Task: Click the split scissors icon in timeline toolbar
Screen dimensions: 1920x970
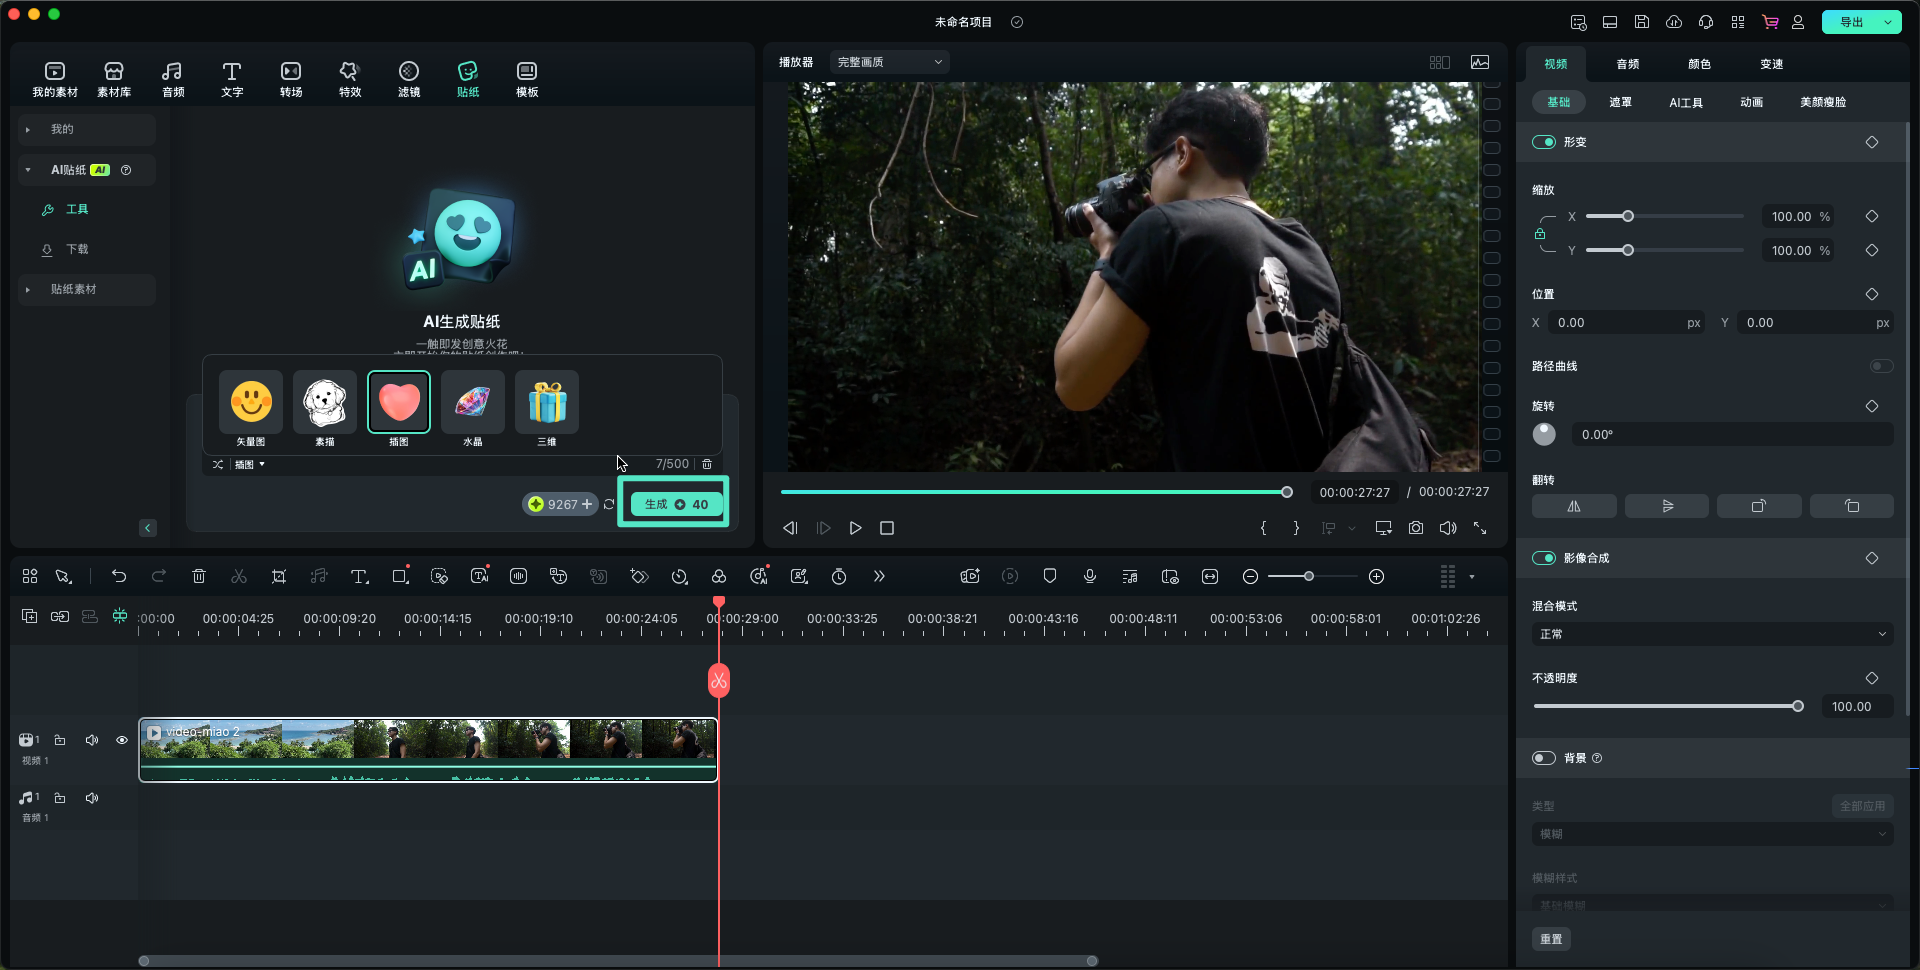Action: point(239,576)
